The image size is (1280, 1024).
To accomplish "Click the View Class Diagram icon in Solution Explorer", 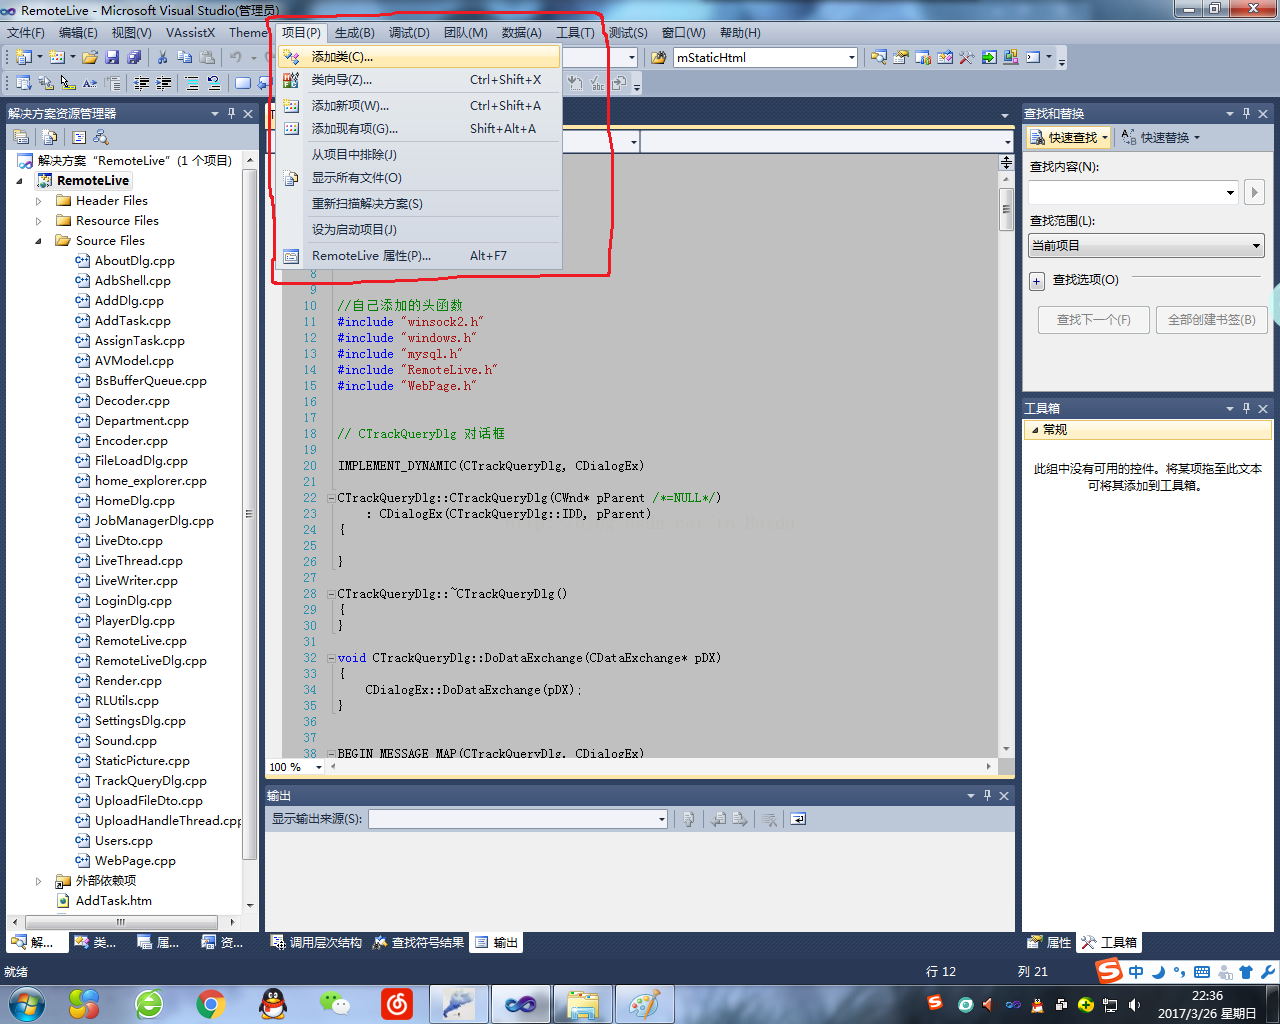I will (x=101, y=137).
